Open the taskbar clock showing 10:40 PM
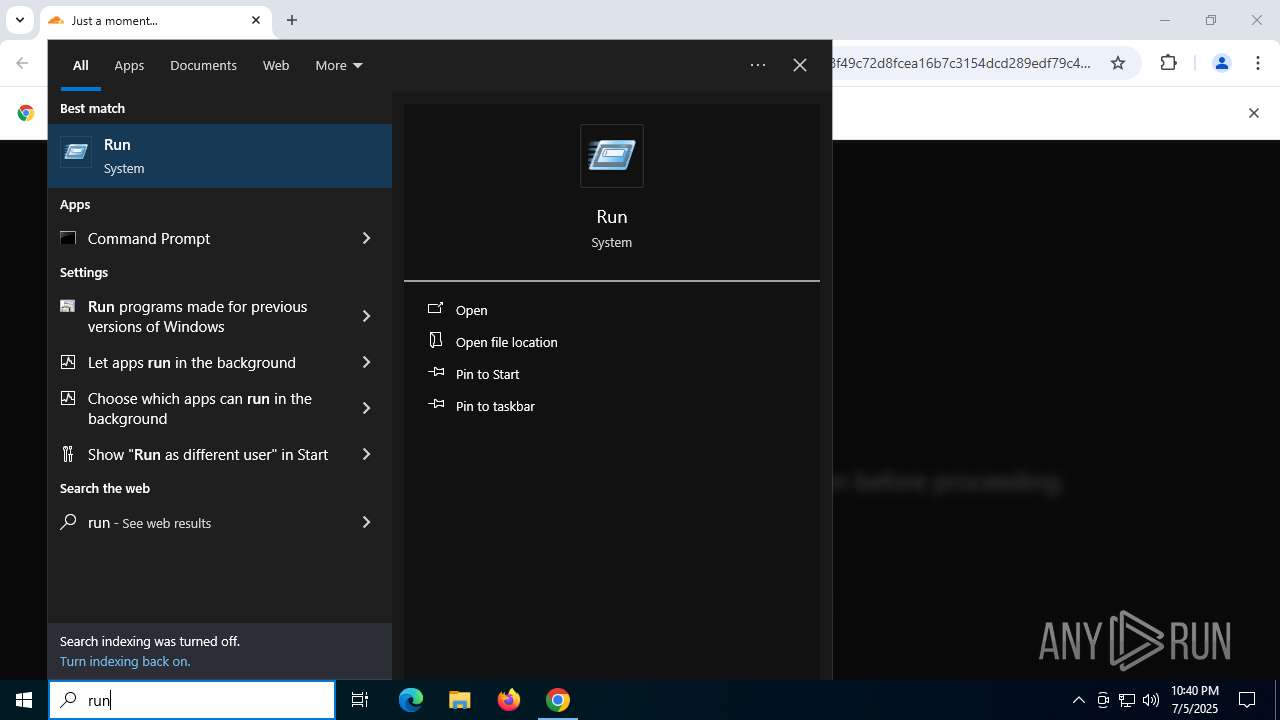Viewport: 1280px width, 720px height. point(1194,700)
